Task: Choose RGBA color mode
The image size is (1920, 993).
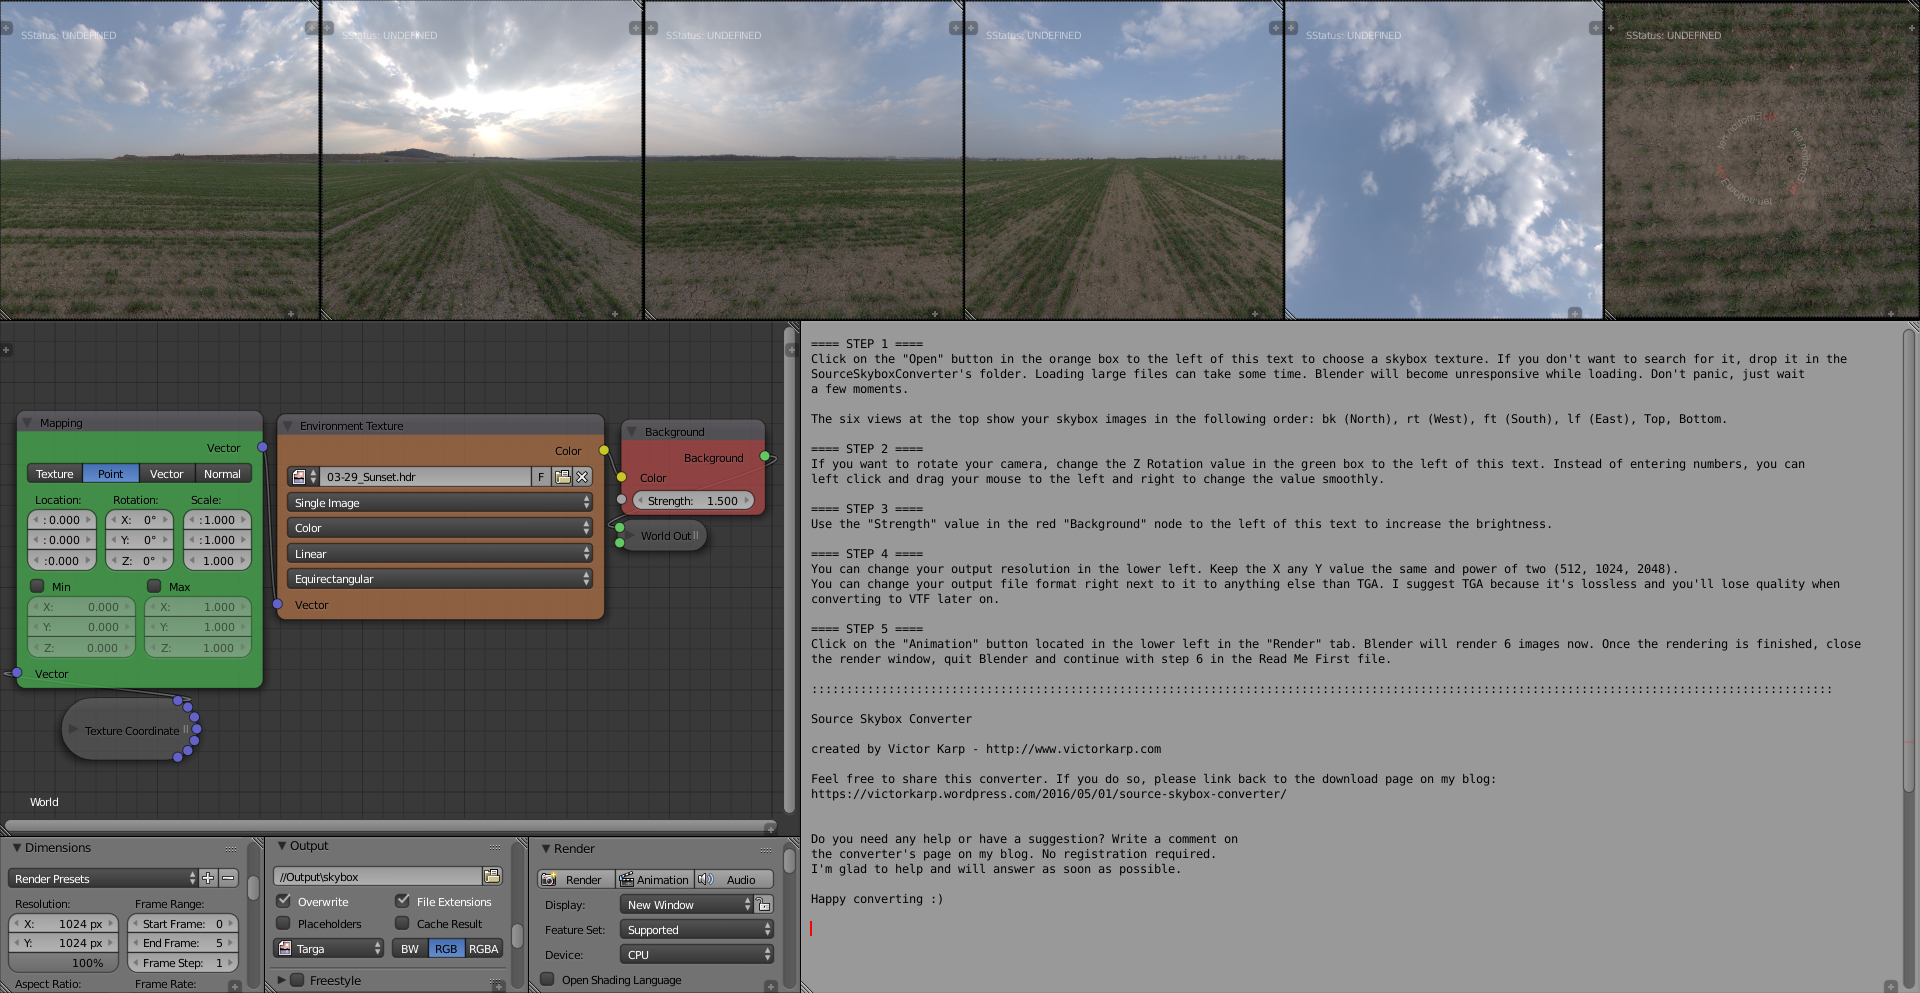Action: (x=483, y=949)
